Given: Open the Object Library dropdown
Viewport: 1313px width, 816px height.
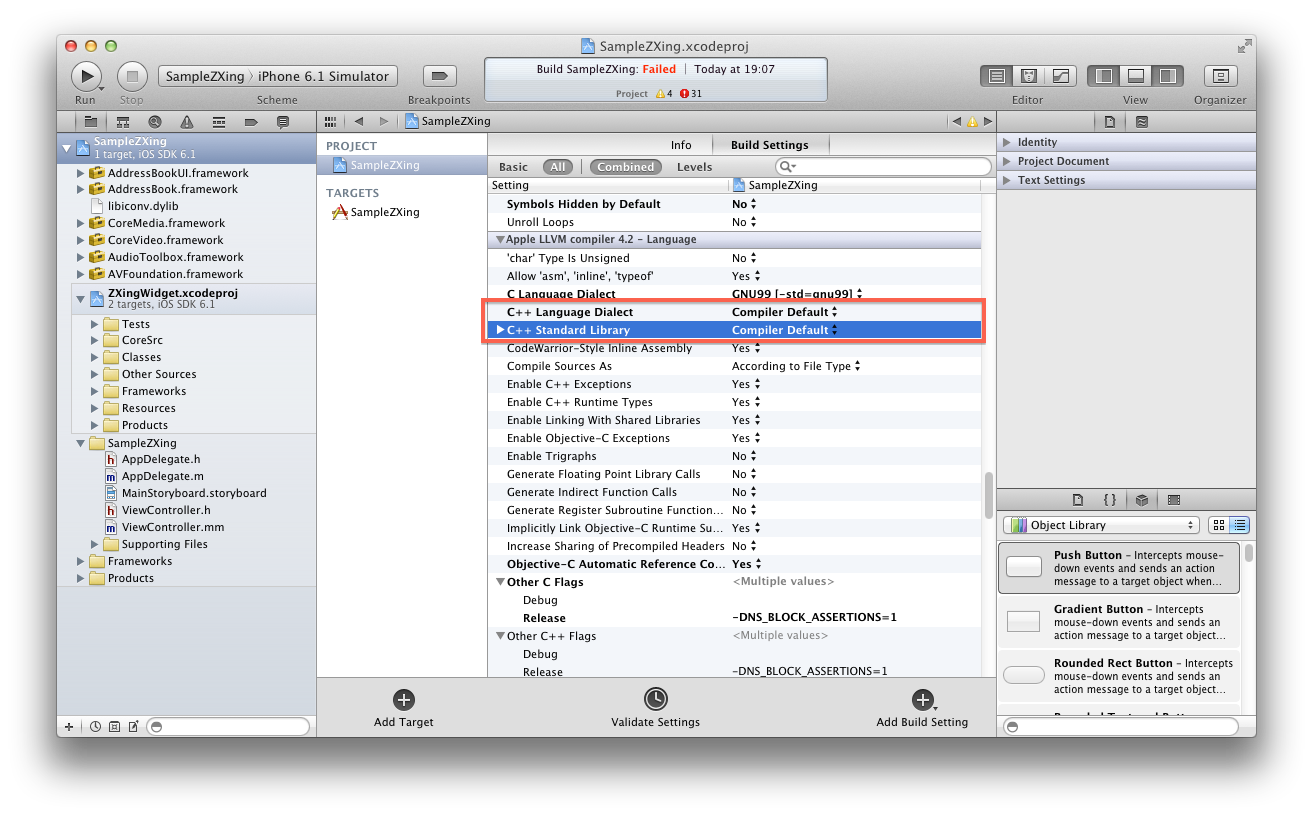Looking at the screenshot, I should click(1101, 525).
